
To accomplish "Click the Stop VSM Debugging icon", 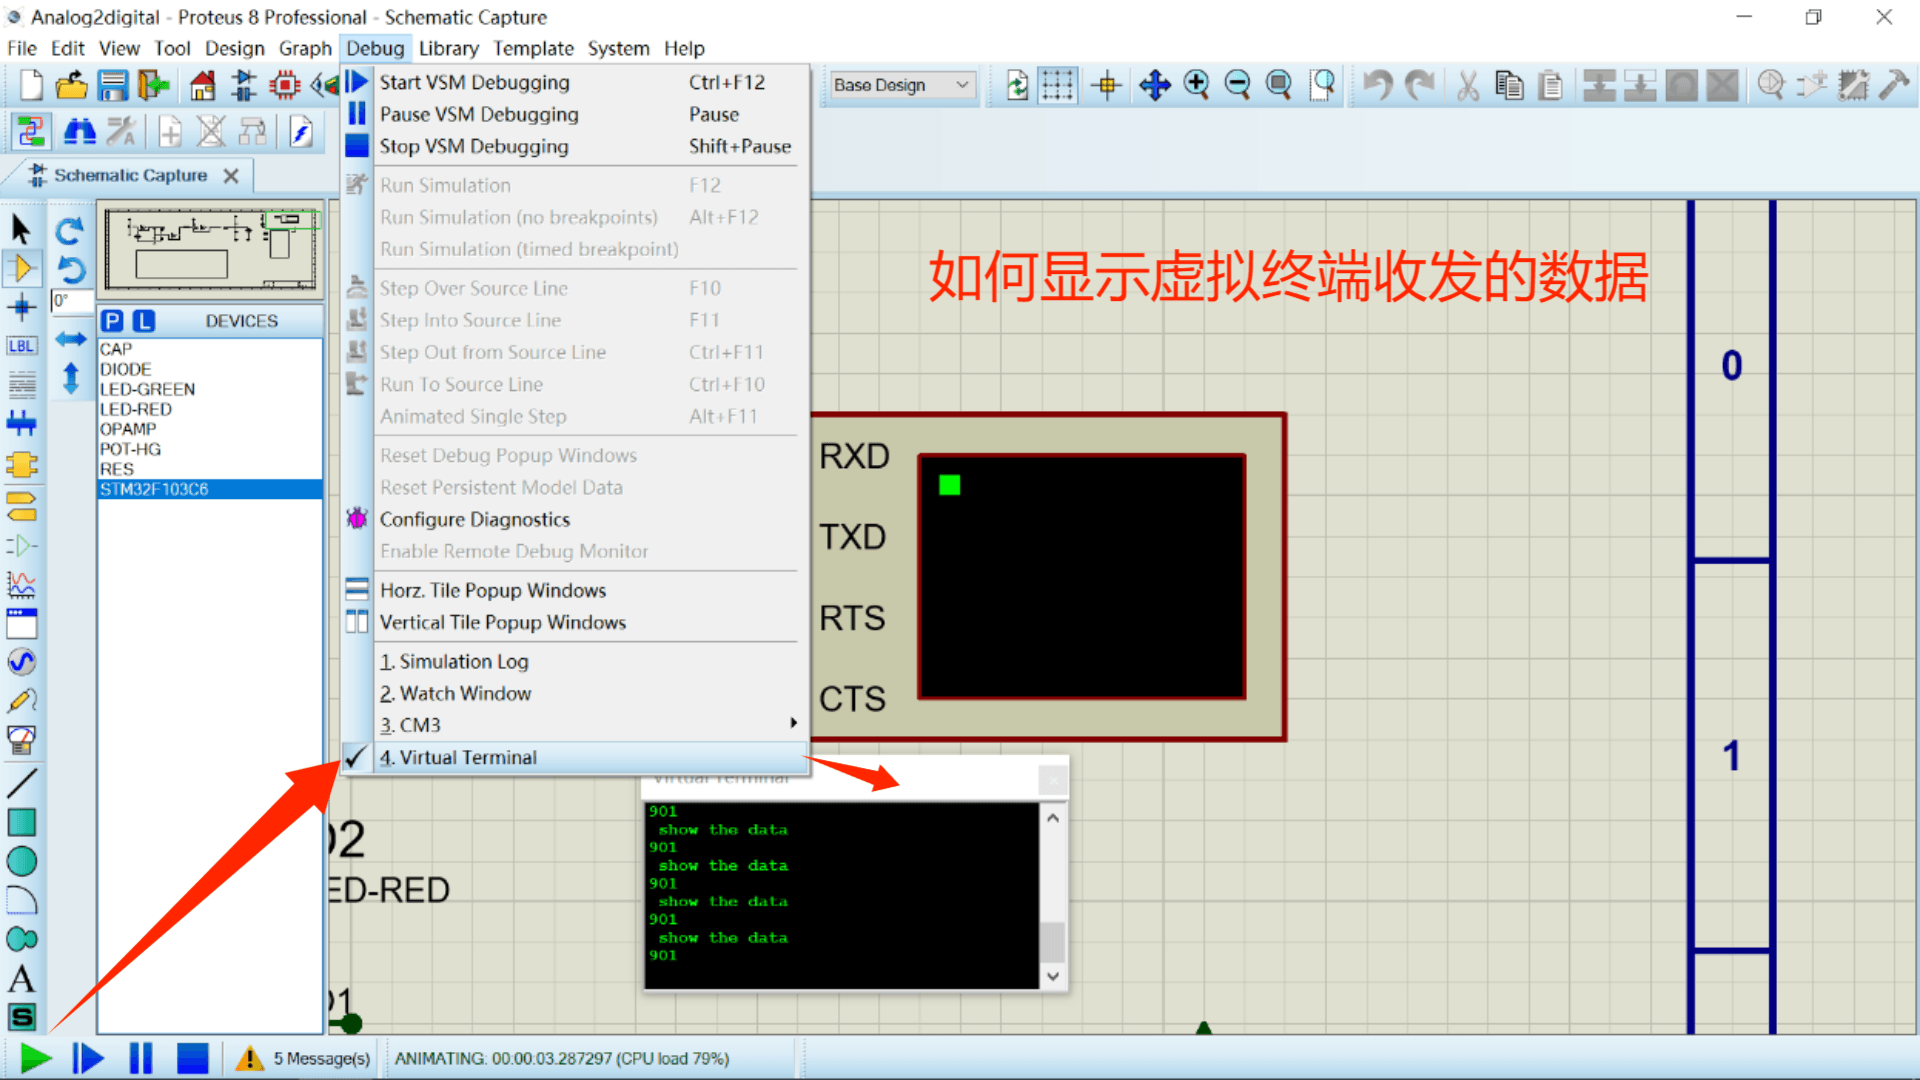I will pyautogui.click(x=357, y=145).
